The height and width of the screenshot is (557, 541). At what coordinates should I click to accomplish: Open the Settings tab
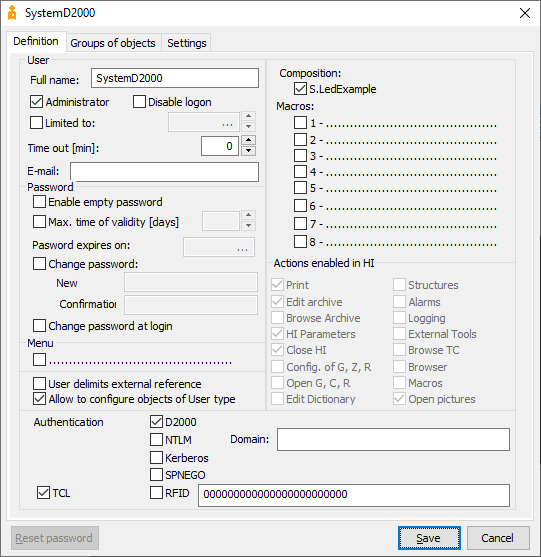coord(186,43)
